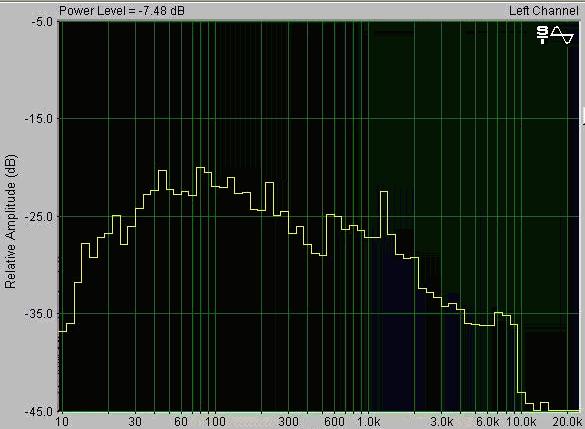
Task: Click the -45.0 amplitude axis label
Action: click(x=39, y=411)
